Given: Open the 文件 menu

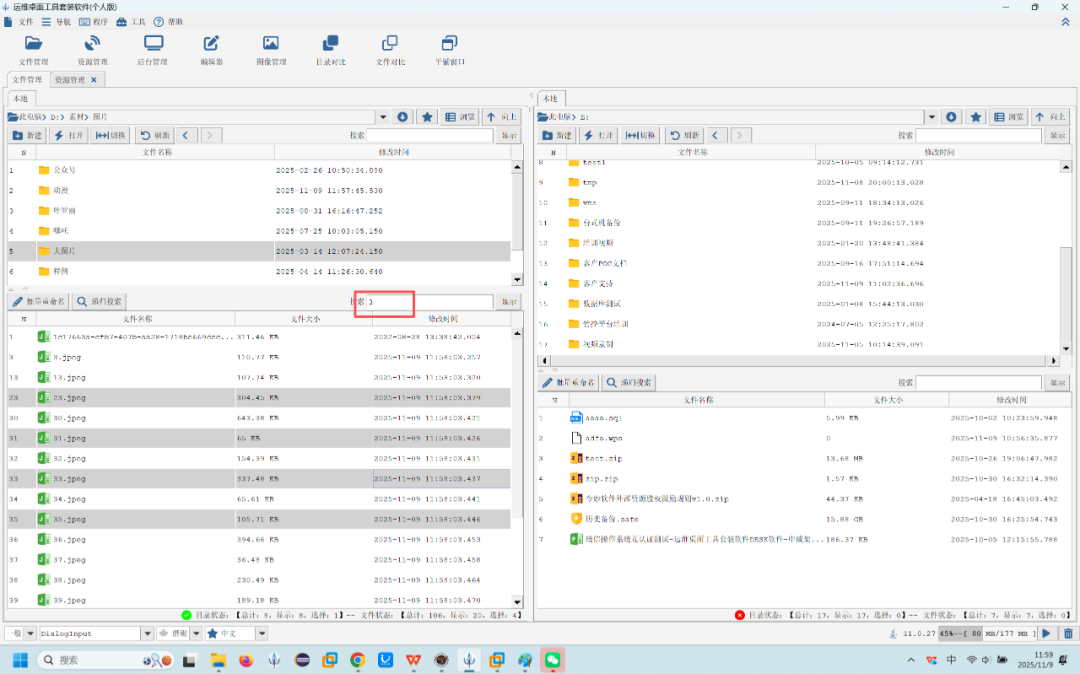Looking at the screenshot, I should click(x=19, y=22).
